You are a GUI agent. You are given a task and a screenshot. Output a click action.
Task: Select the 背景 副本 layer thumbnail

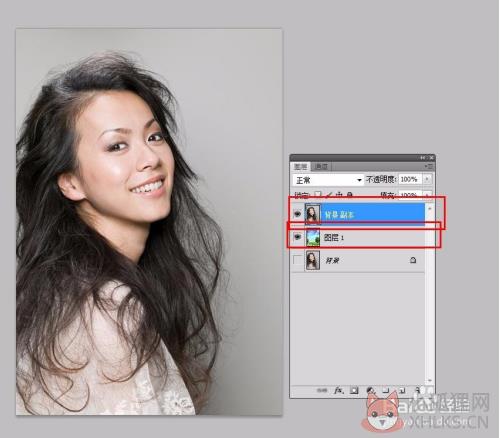pyautogui.click(x=313, y=214)
